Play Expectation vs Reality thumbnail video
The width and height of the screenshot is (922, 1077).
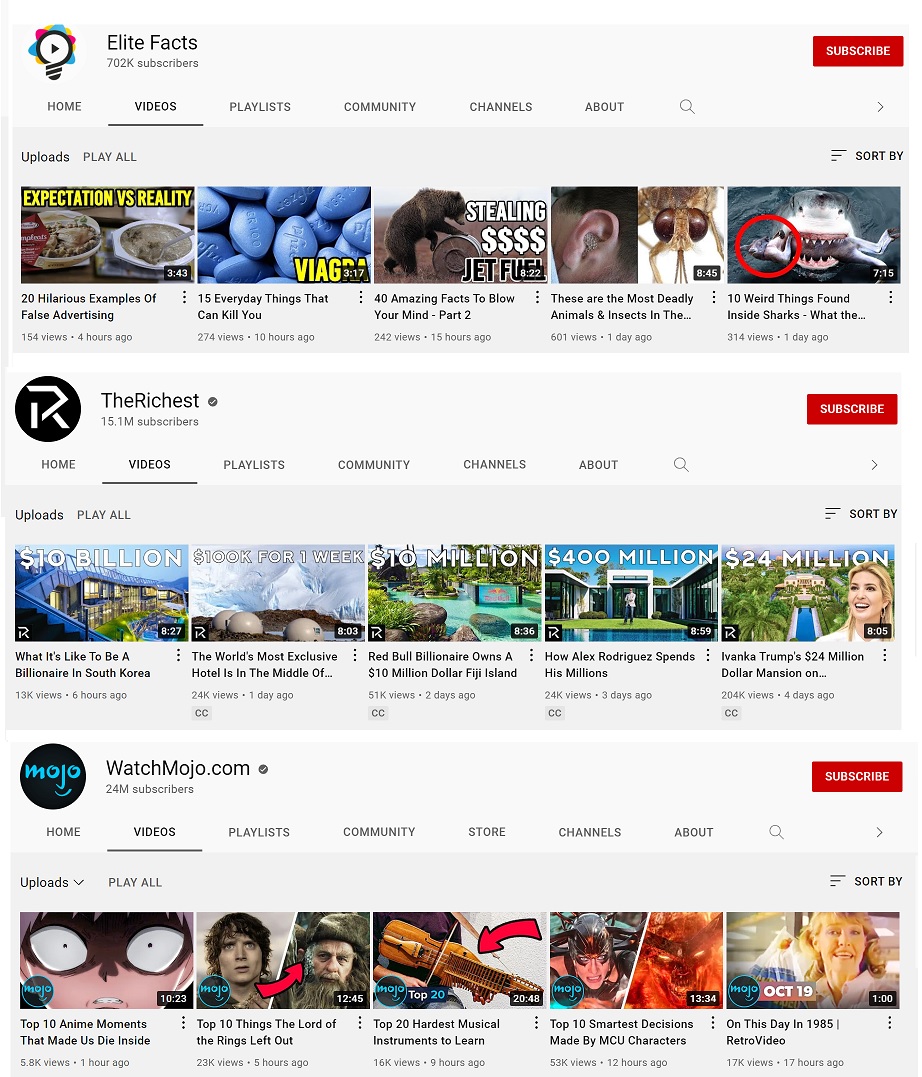108,235
